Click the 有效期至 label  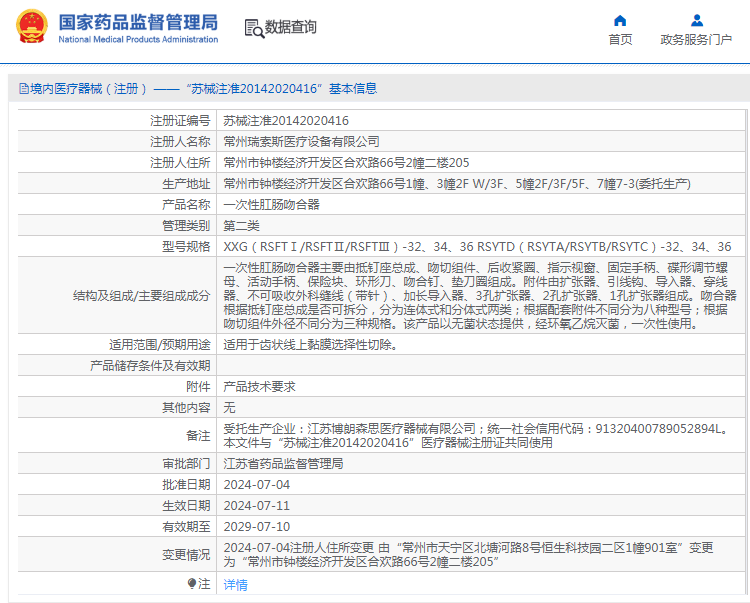(186, 527)
